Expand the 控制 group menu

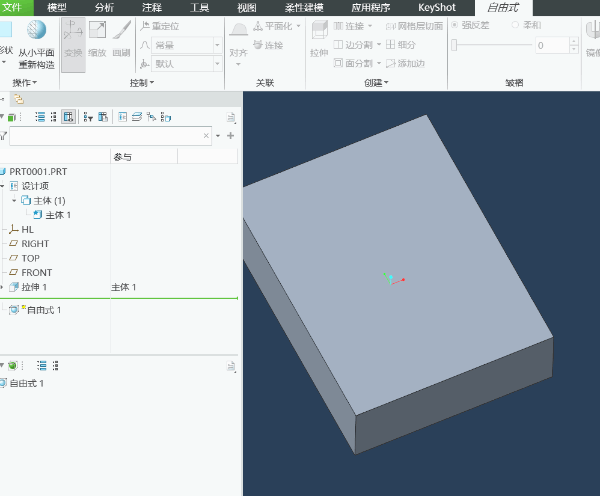pos(142,83)
